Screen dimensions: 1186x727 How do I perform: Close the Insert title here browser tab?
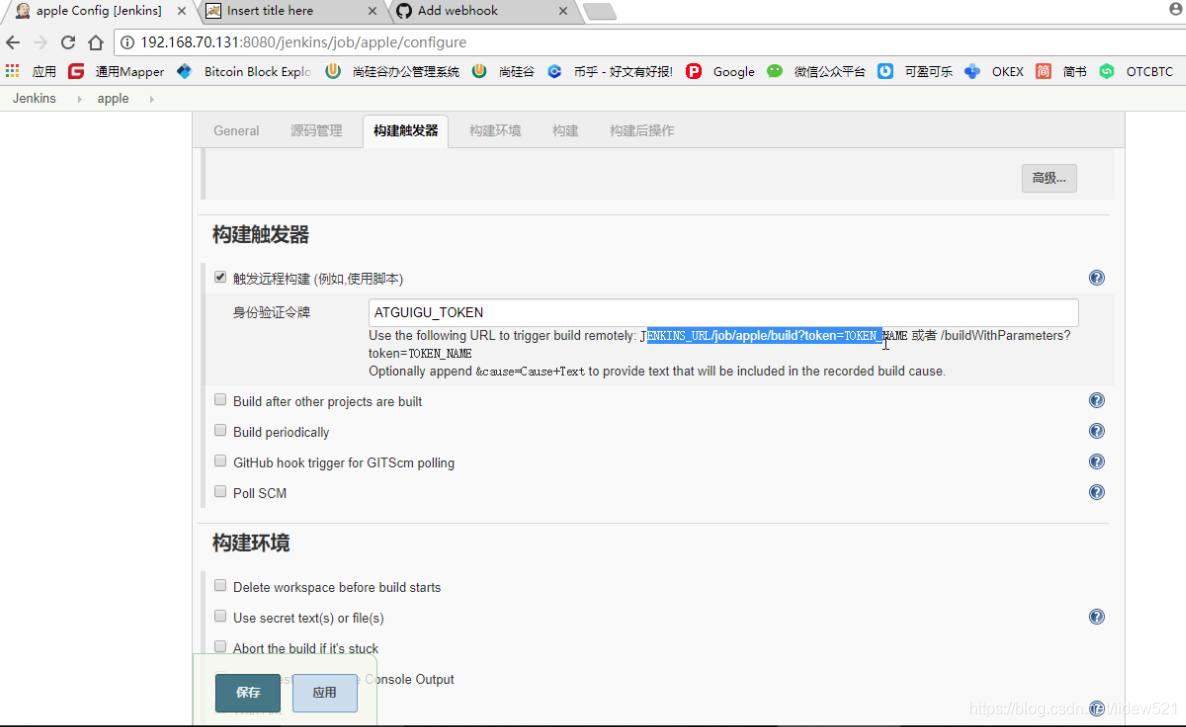[372, 11]
